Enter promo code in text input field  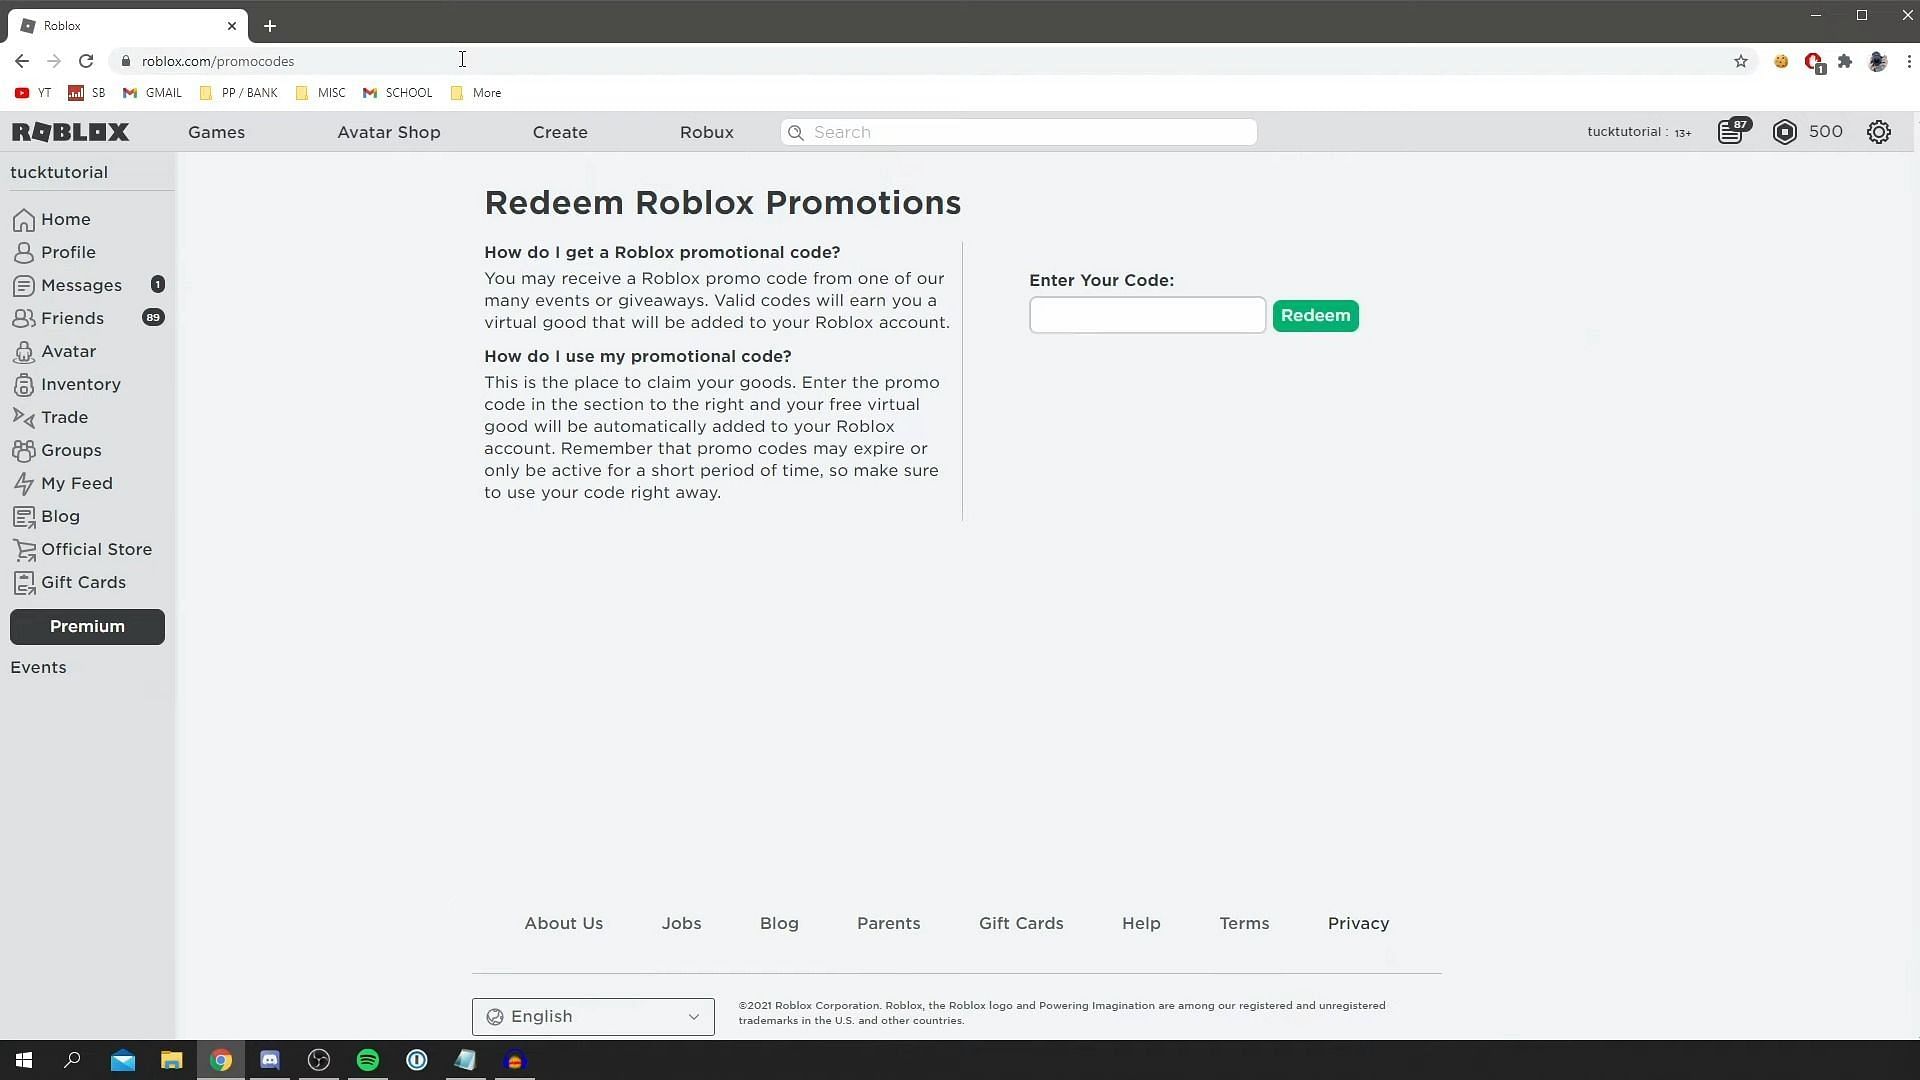click(1147, 315)
